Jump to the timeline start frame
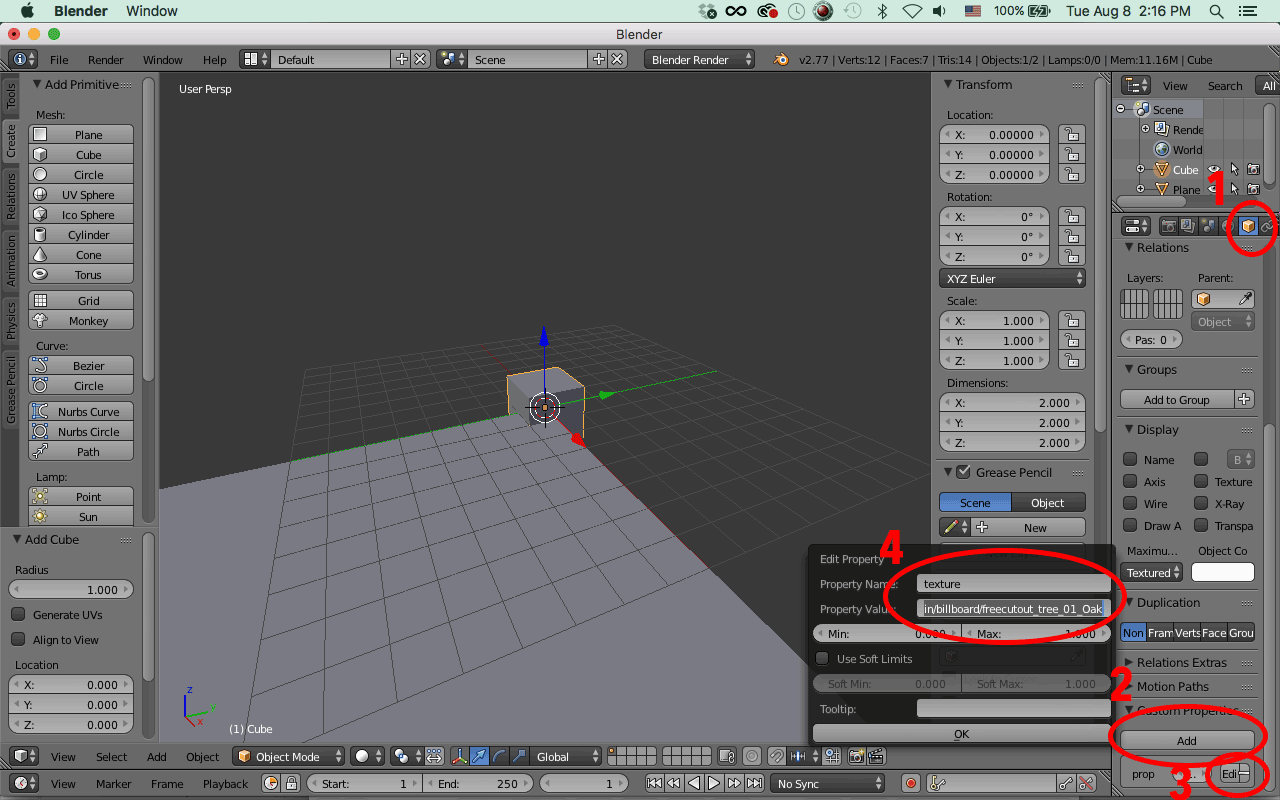This screenshot has height=800, width=1280. click(x=654, y=784)
